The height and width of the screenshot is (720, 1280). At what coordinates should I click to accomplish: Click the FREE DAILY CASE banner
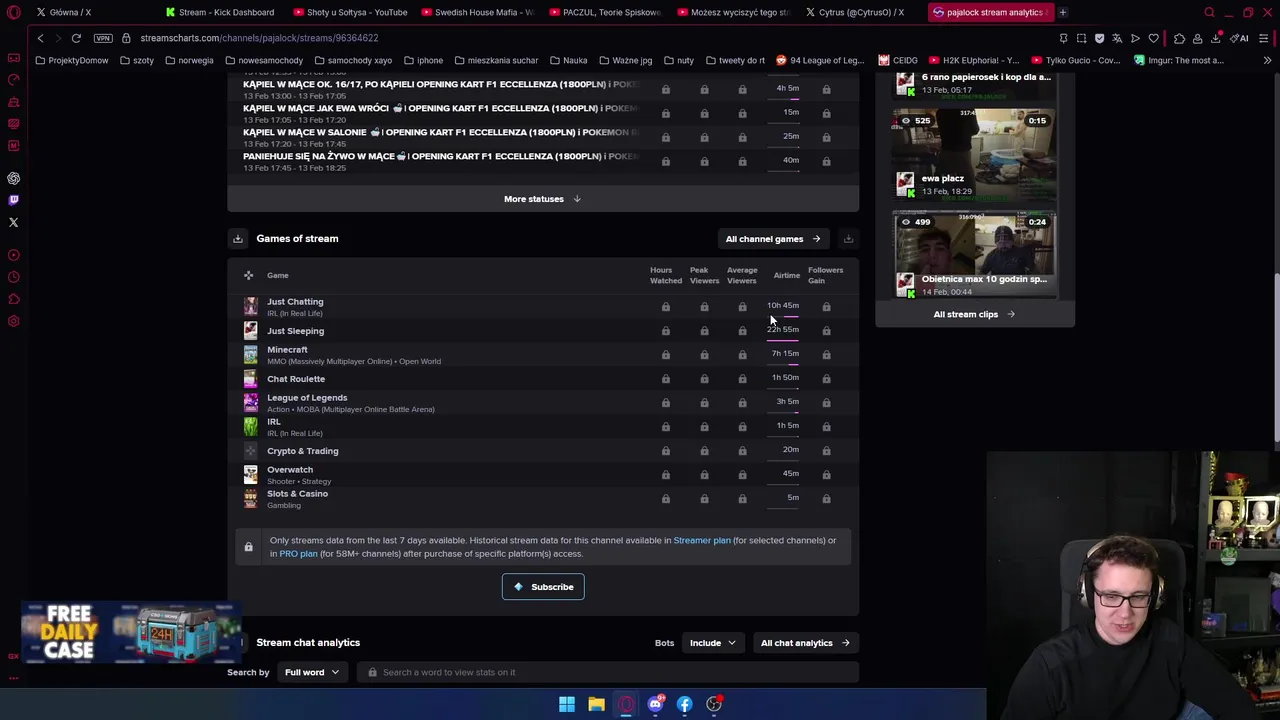coord(131,632)
